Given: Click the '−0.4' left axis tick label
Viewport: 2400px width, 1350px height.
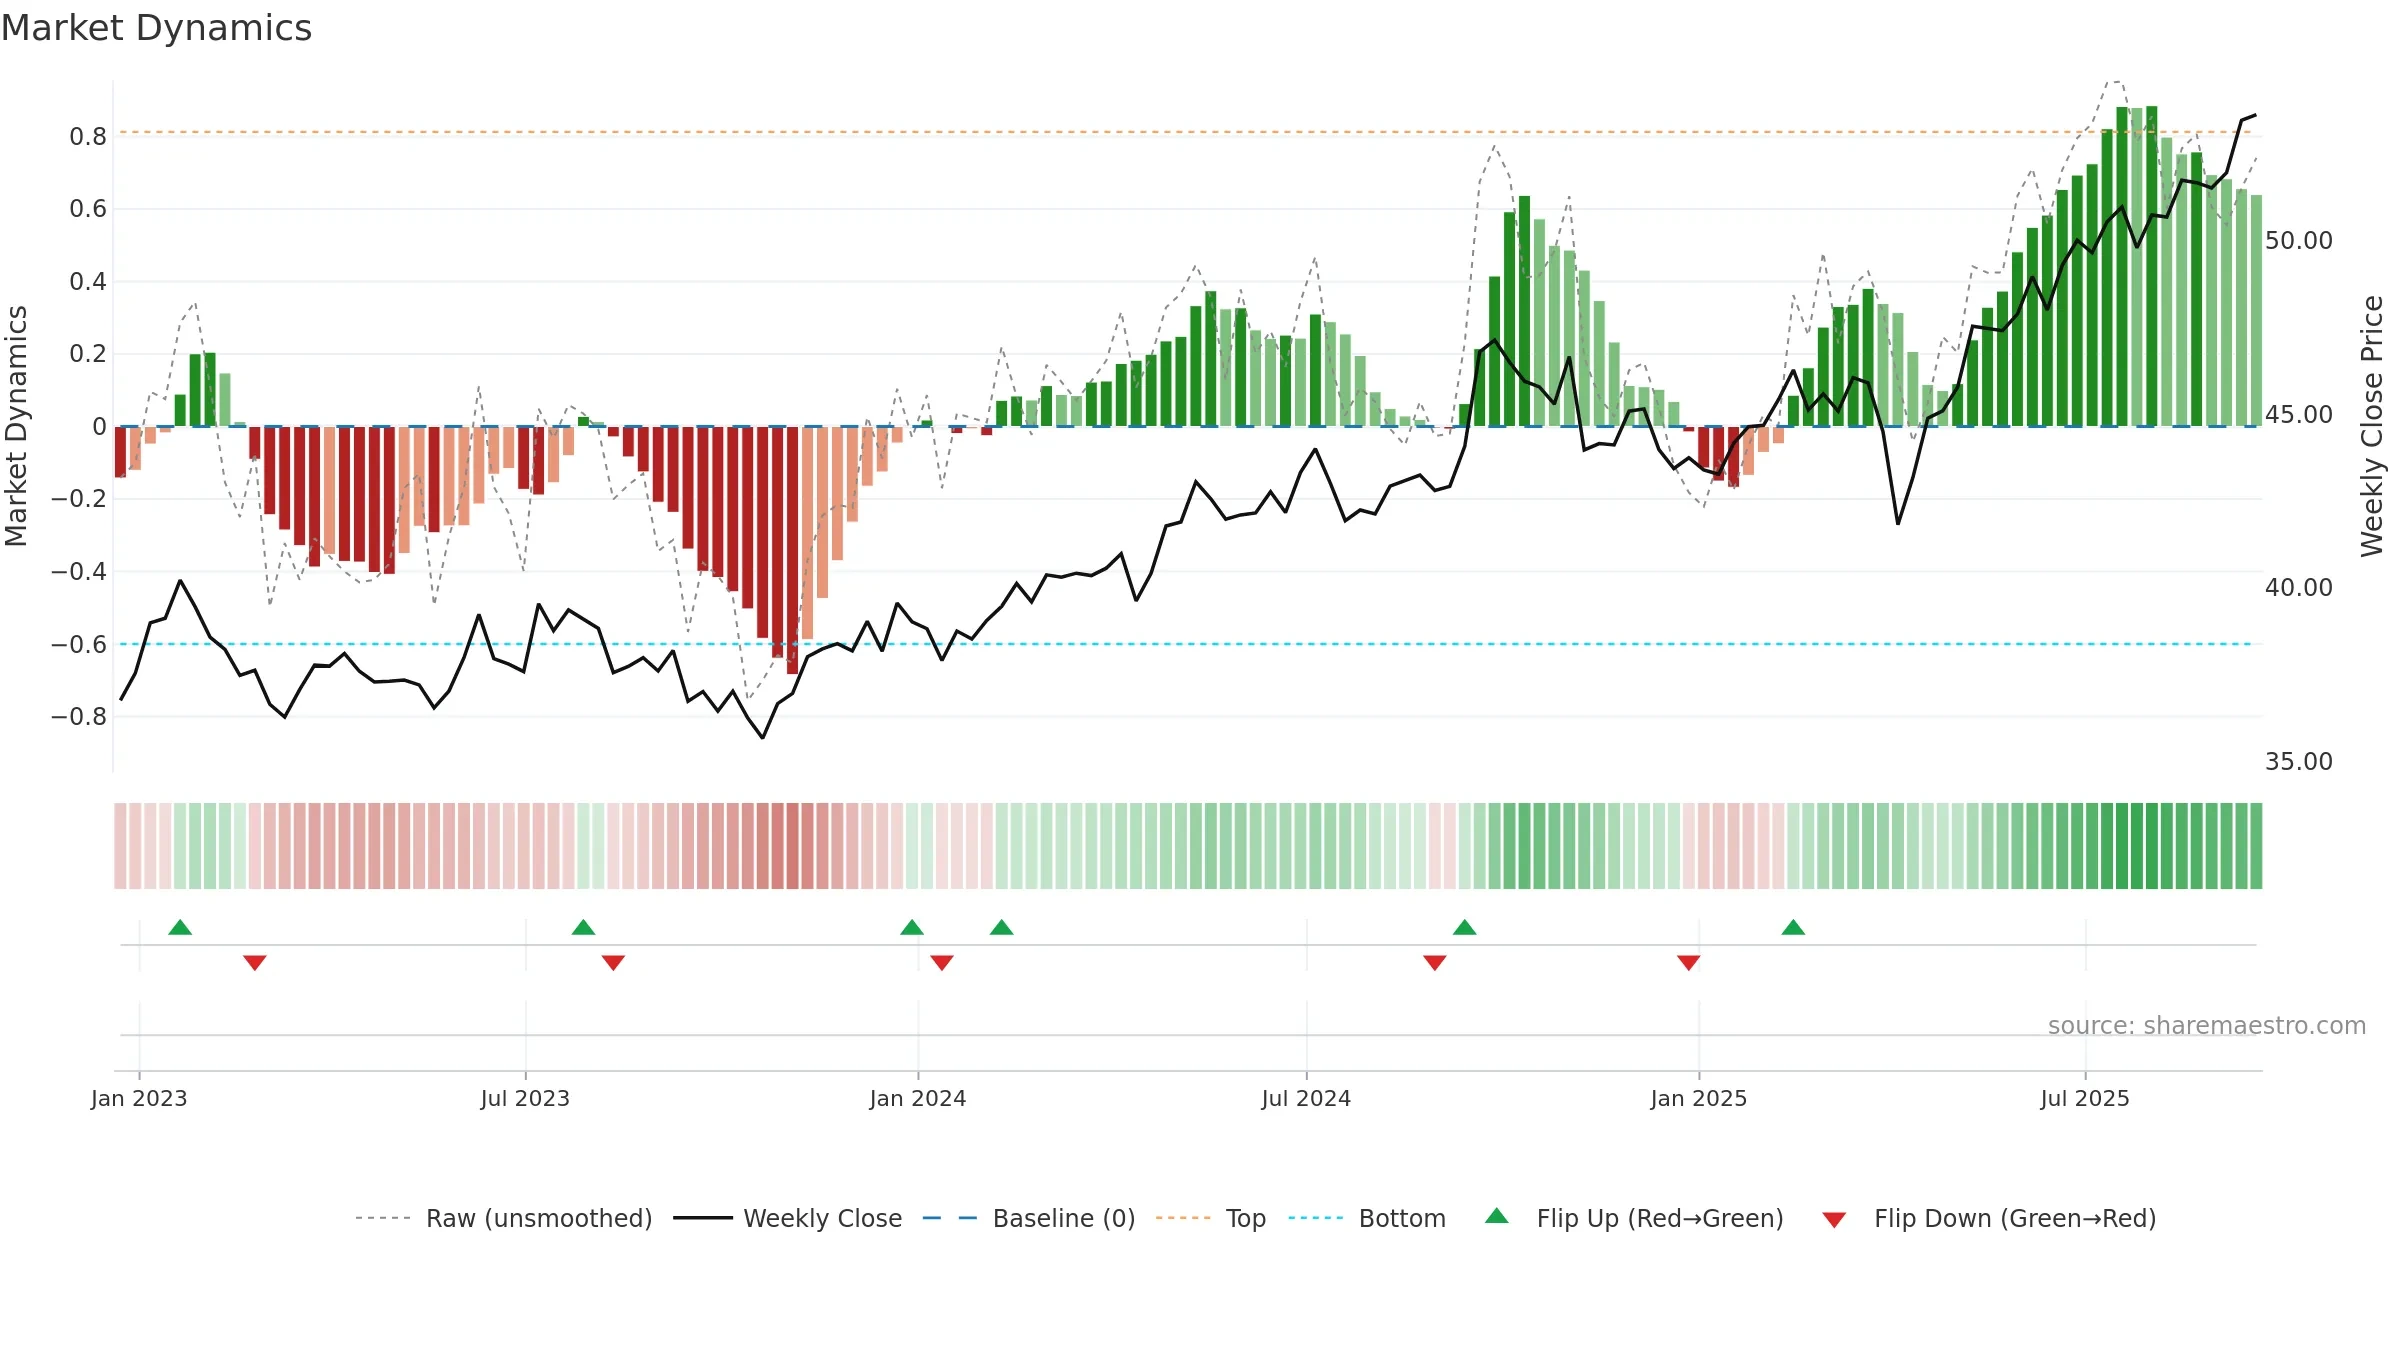Looking at the screenshot, I should tap(79, 572).
